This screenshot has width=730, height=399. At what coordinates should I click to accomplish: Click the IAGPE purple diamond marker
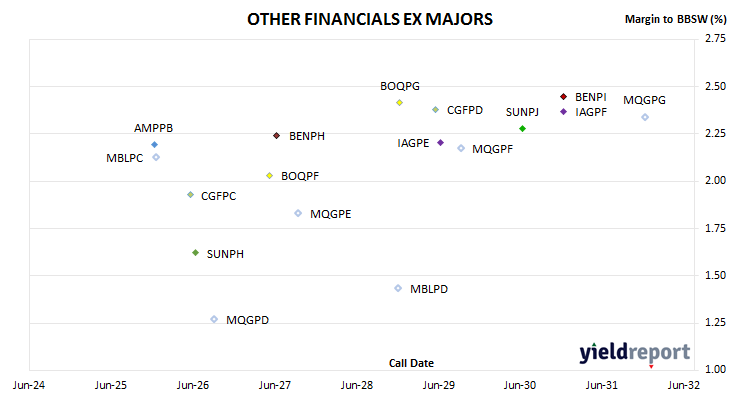point(440,142)
